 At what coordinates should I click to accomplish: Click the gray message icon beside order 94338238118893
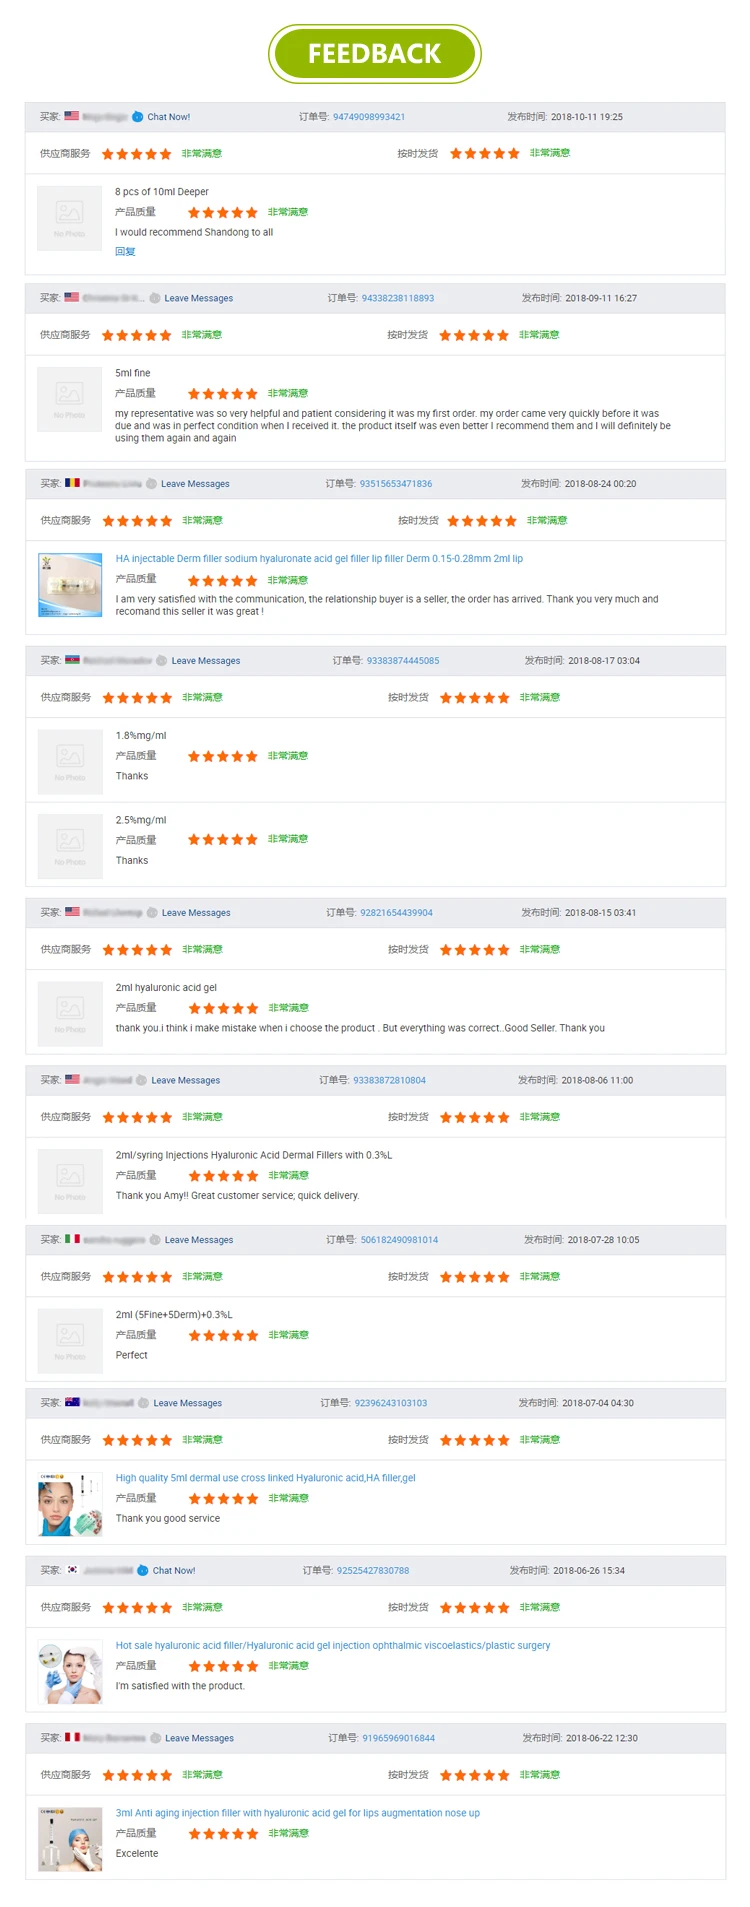pos(155,298)
